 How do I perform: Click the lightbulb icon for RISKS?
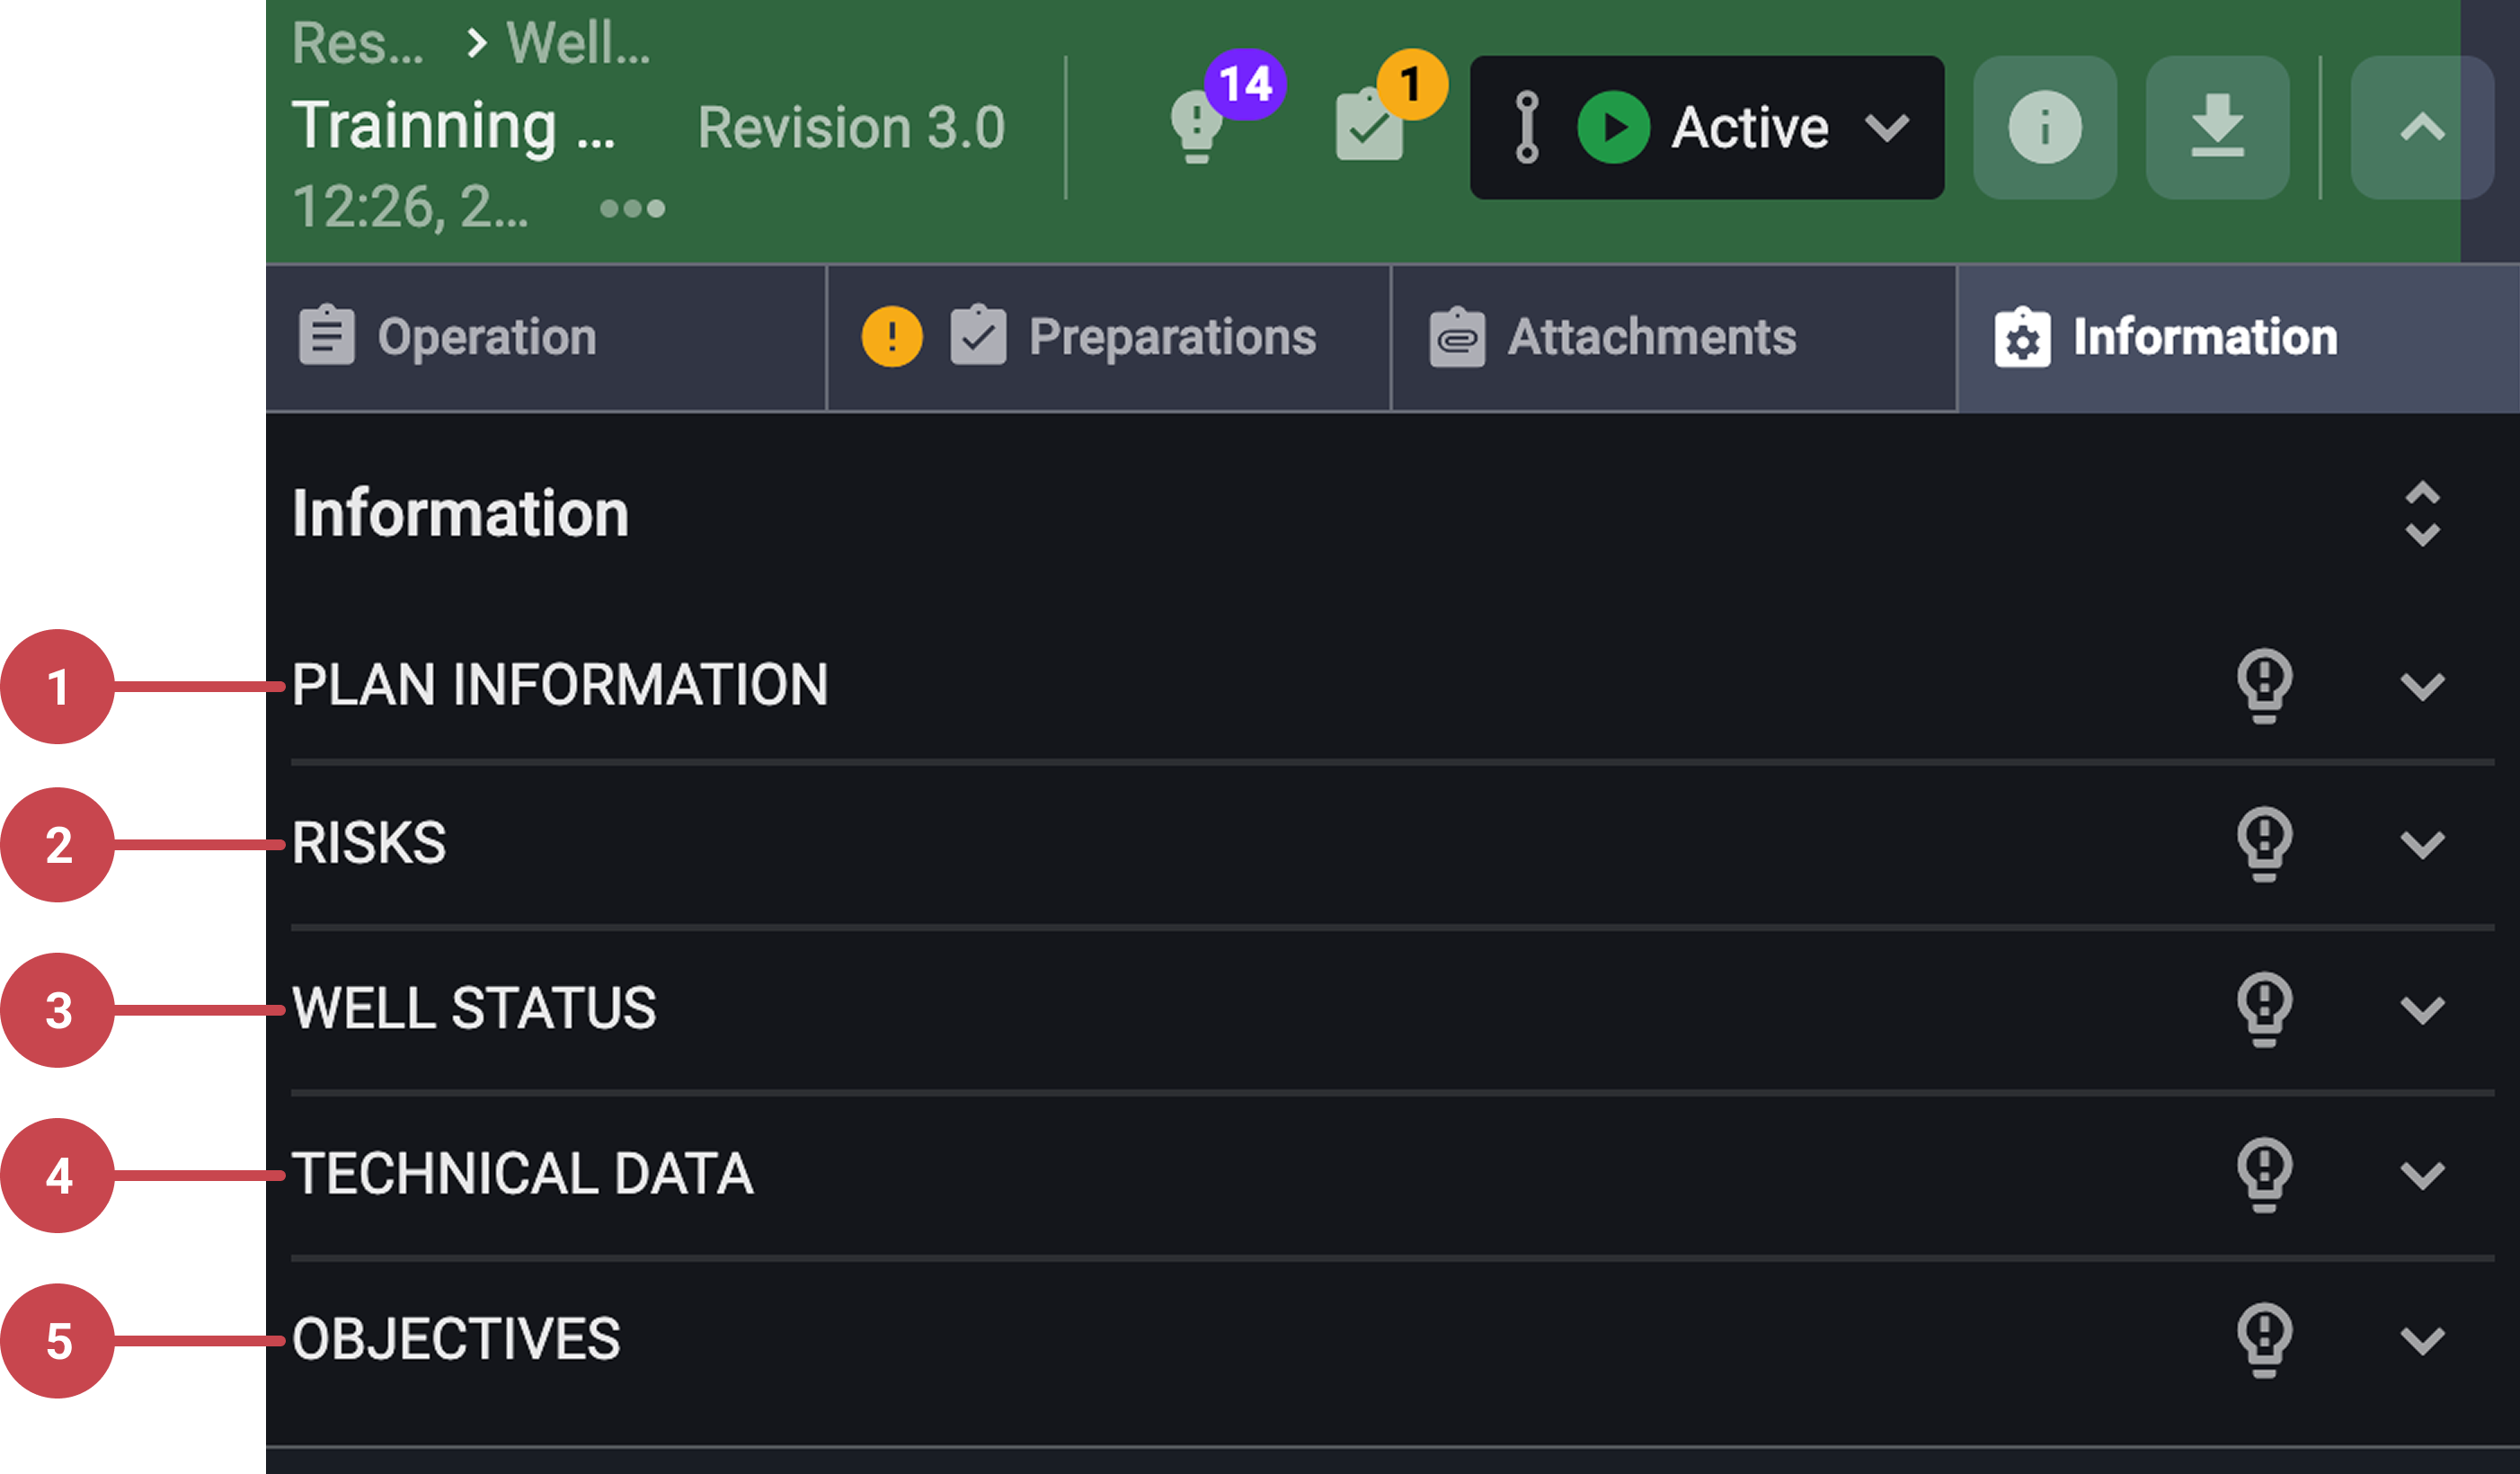point(2264,844)
